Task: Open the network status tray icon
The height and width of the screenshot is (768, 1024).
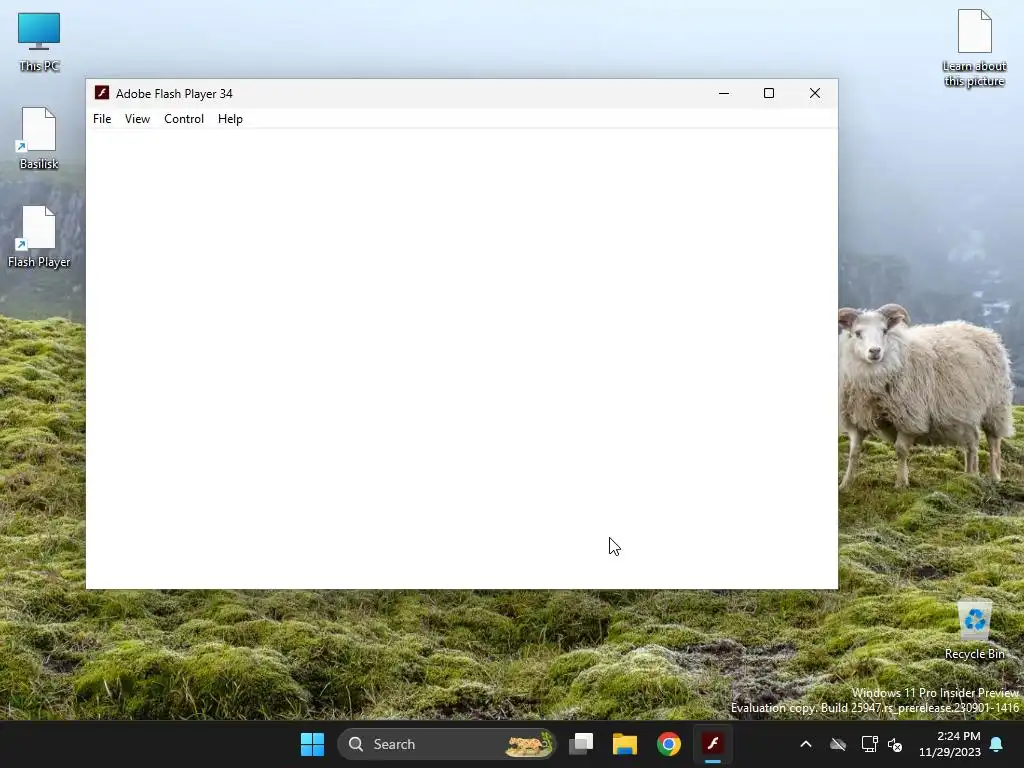Action: [869, 744]
